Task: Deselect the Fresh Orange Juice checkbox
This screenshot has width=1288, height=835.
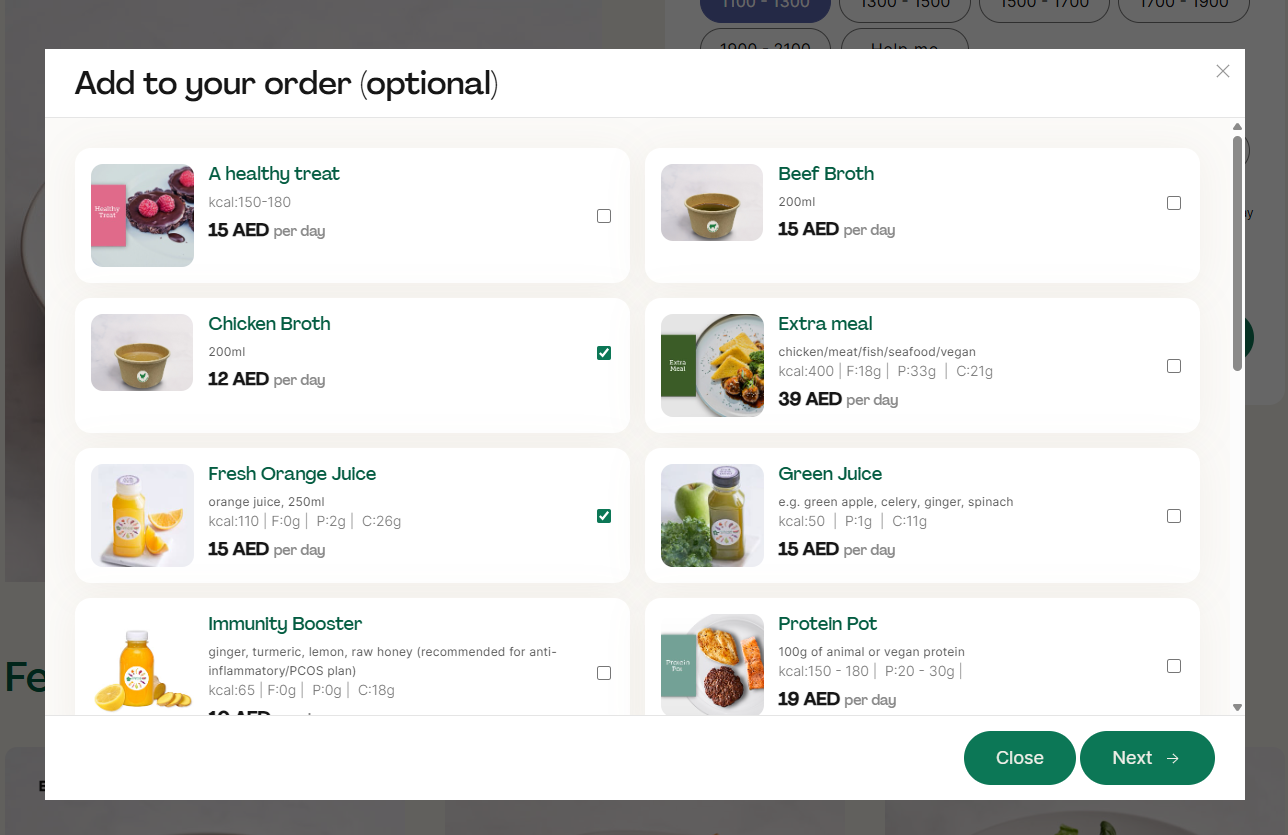Action: point(604,516)
